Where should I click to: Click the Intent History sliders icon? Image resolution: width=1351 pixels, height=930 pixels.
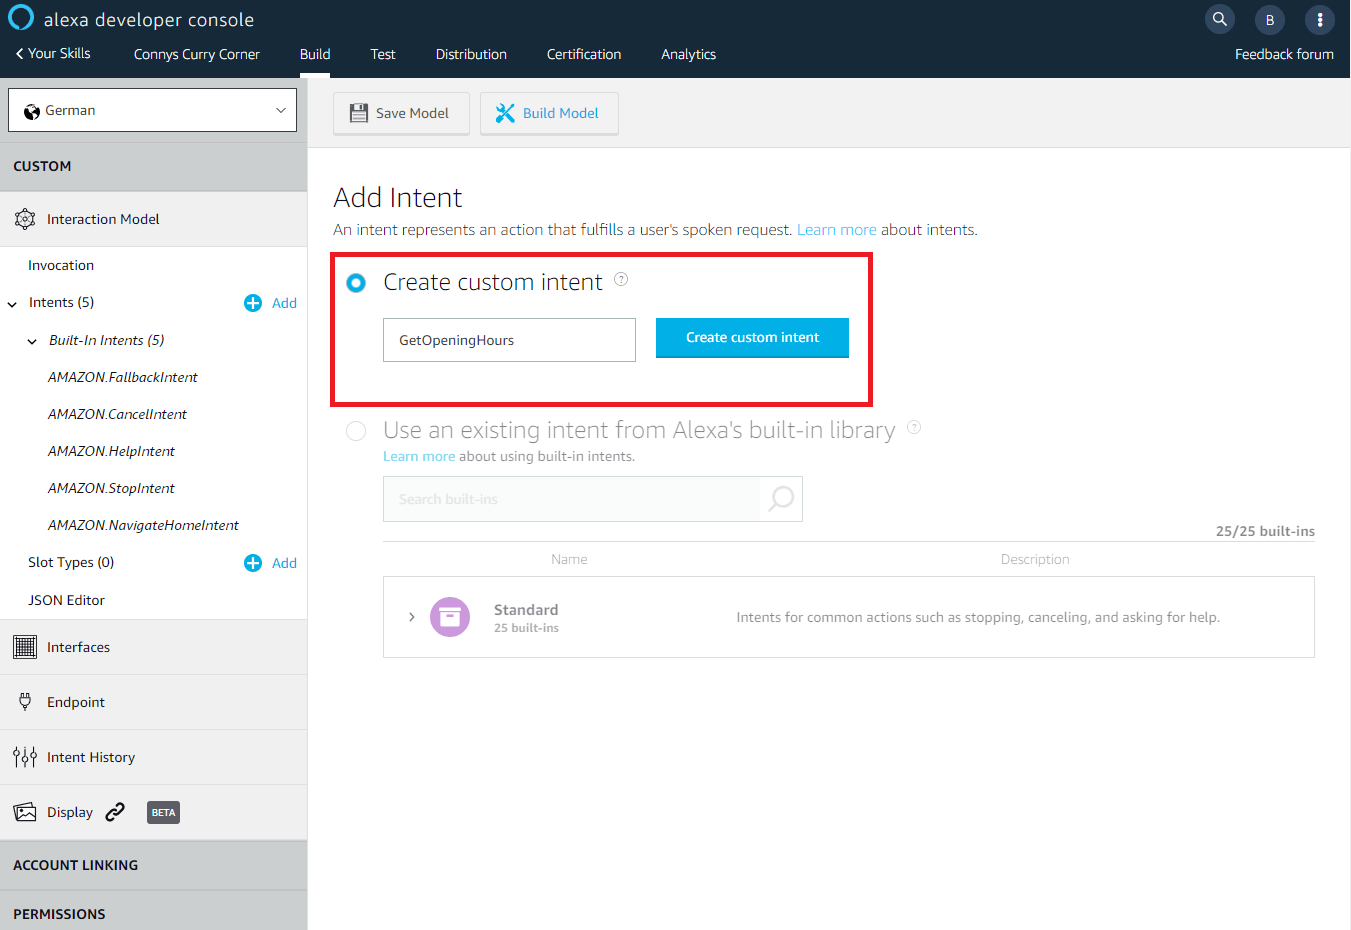(25, 757)
